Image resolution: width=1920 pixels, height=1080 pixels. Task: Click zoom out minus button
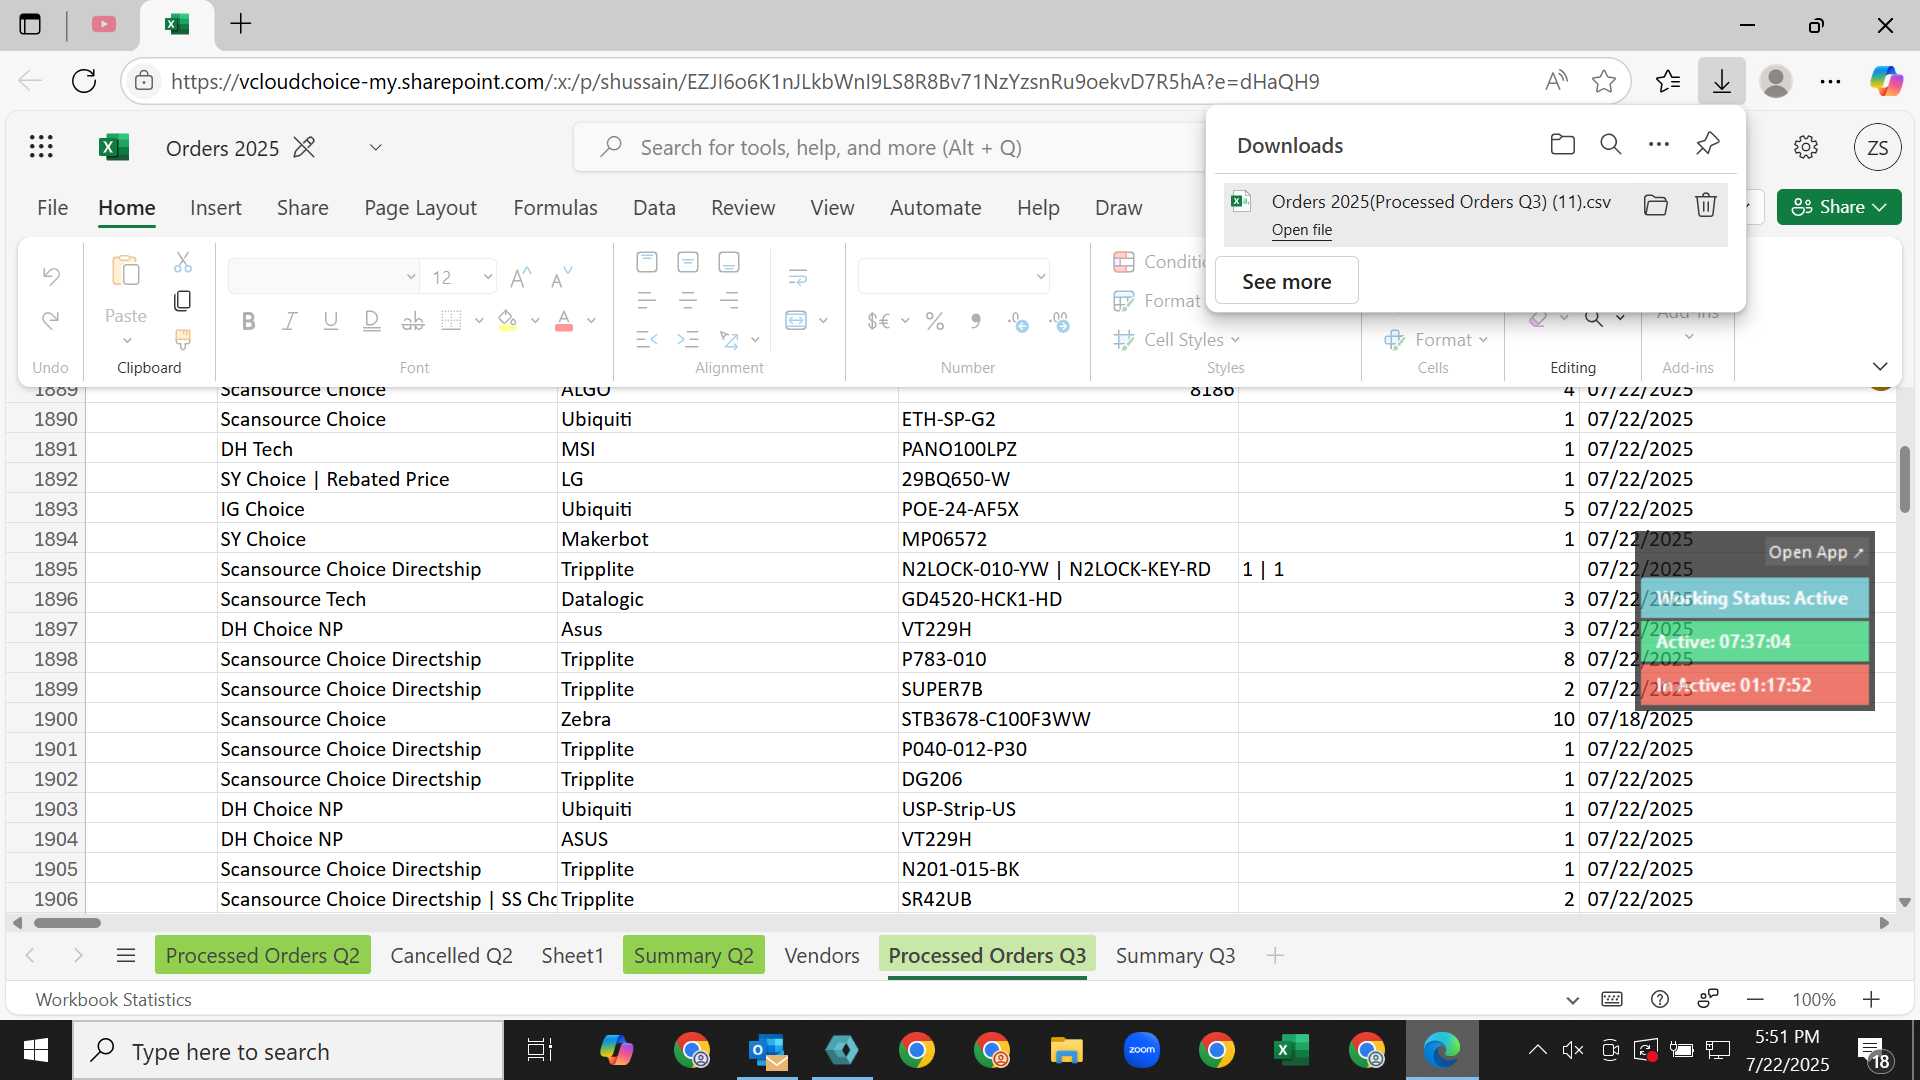point(1755,999)
